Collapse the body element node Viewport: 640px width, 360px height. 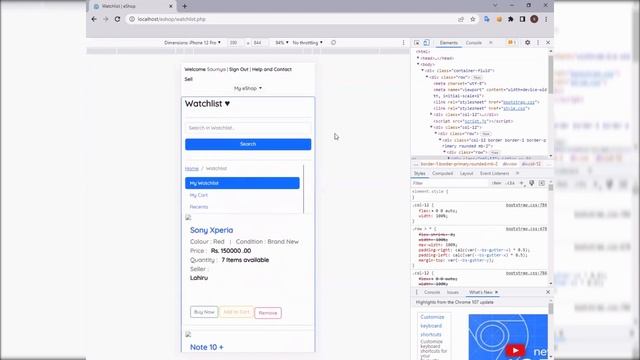click(x=418, y=64)
